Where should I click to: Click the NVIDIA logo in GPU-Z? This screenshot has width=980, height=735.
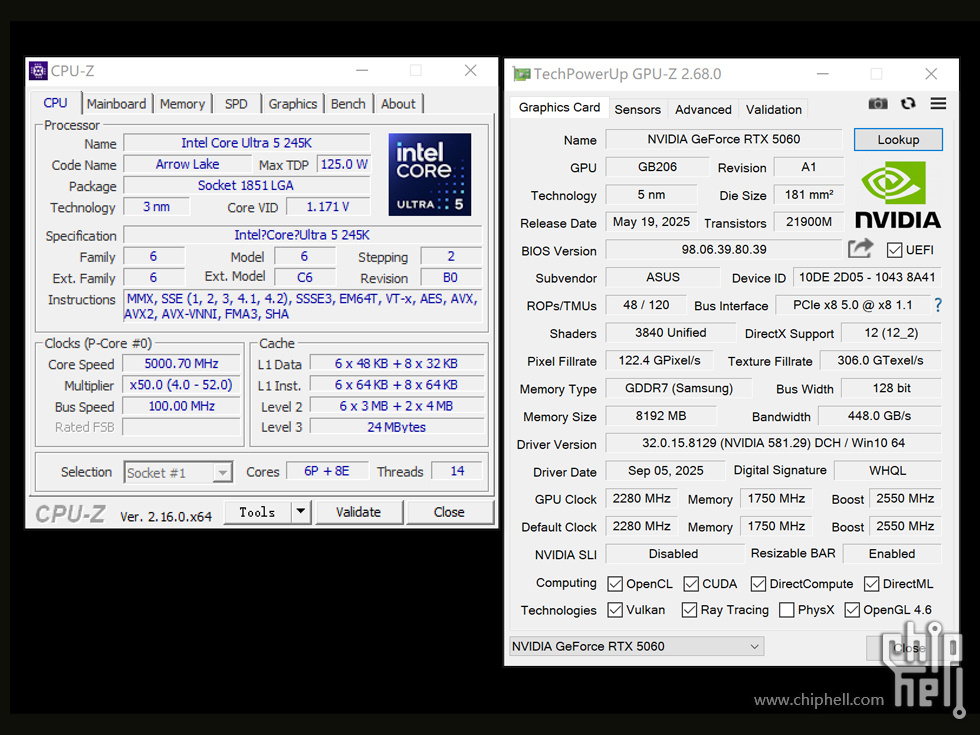coord(898,195)
